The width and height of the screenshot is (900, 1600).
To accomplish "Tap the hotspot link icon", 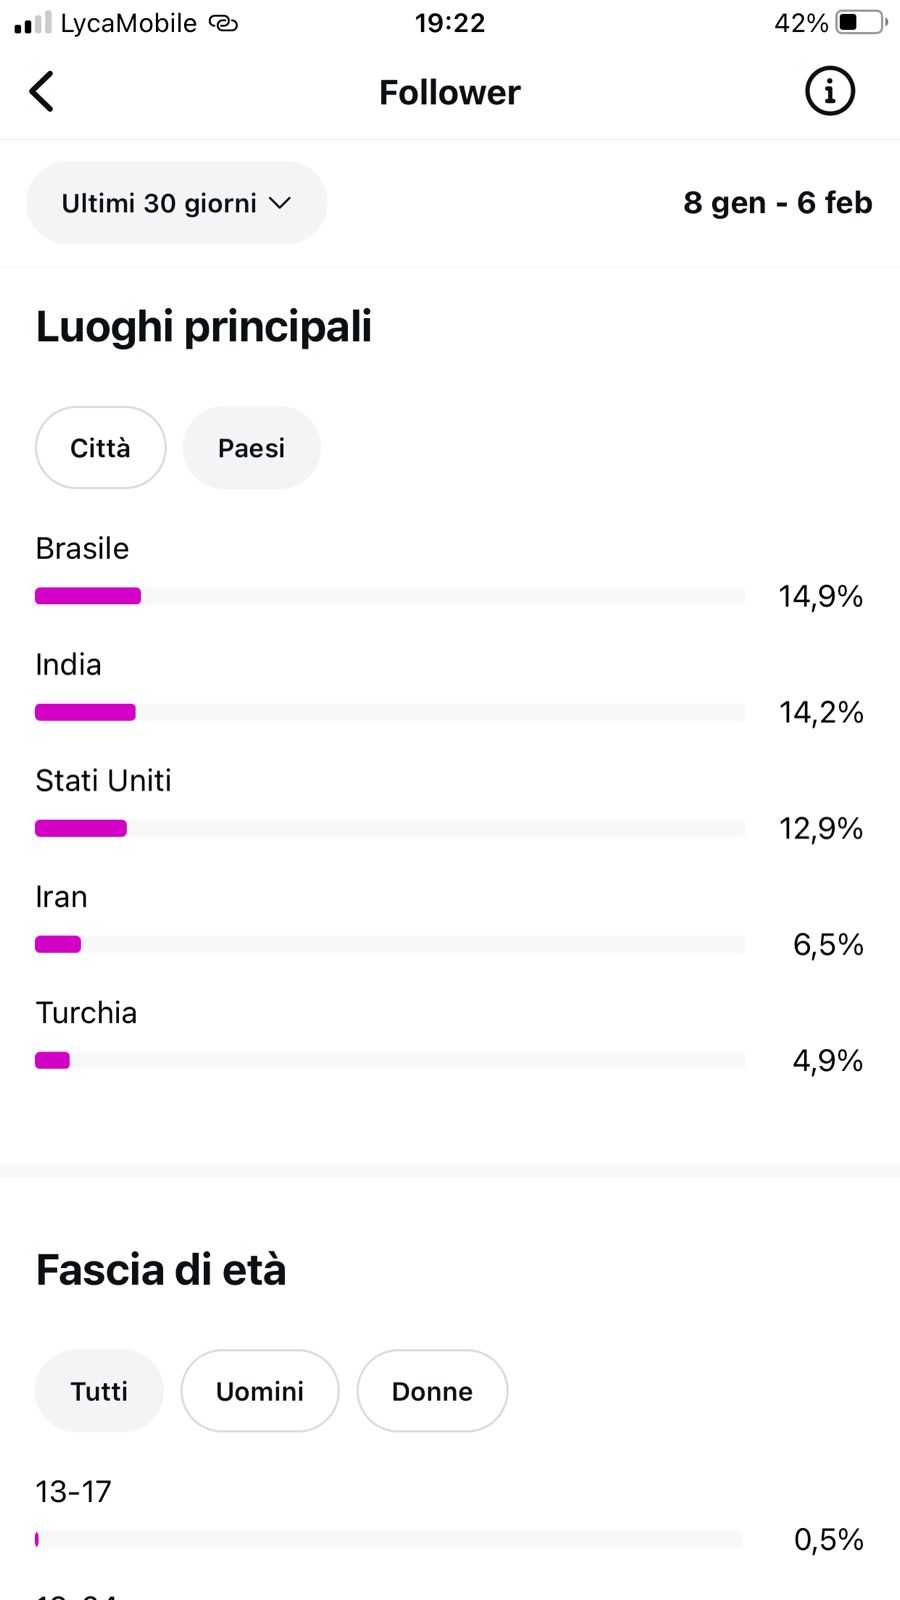I will point(223,23).
